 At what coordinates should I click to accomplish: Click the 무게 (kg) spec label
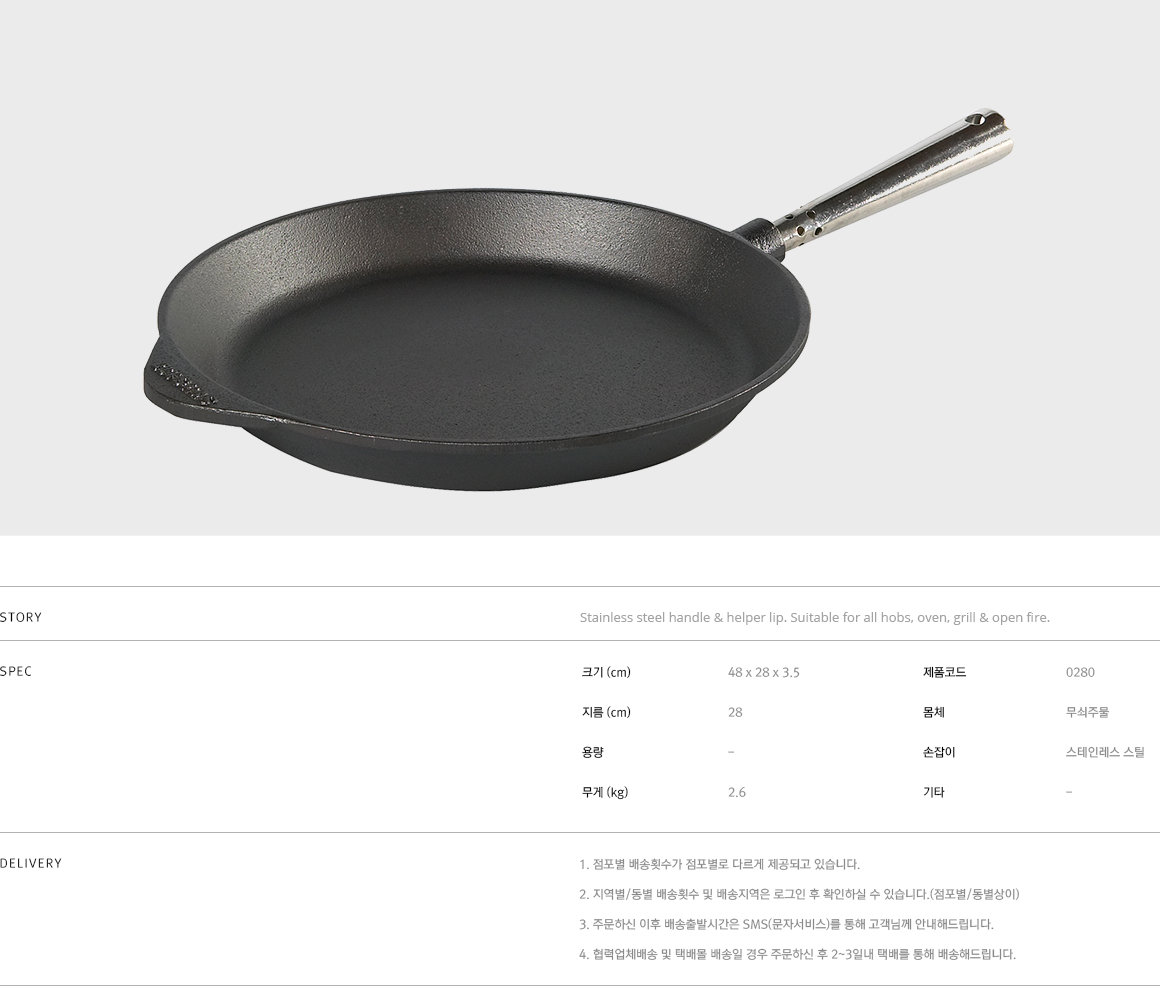click(x=604, y=792)
